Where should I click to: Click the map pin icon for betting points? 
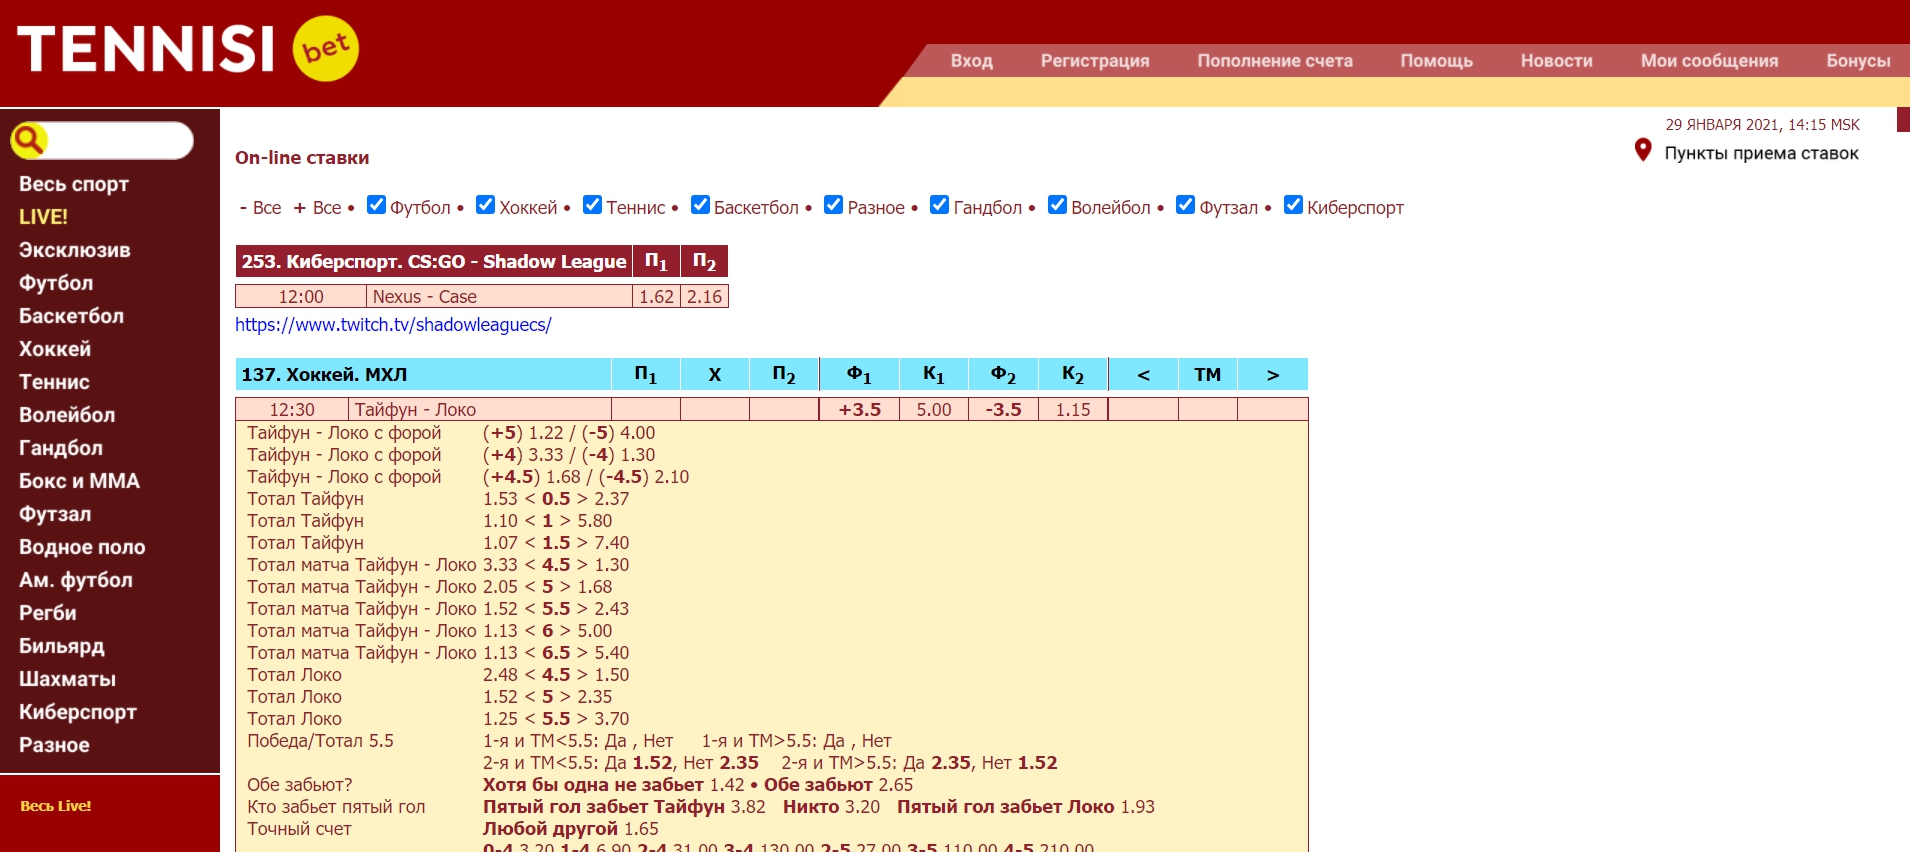pyautogui.click(x=1642, y=151)
